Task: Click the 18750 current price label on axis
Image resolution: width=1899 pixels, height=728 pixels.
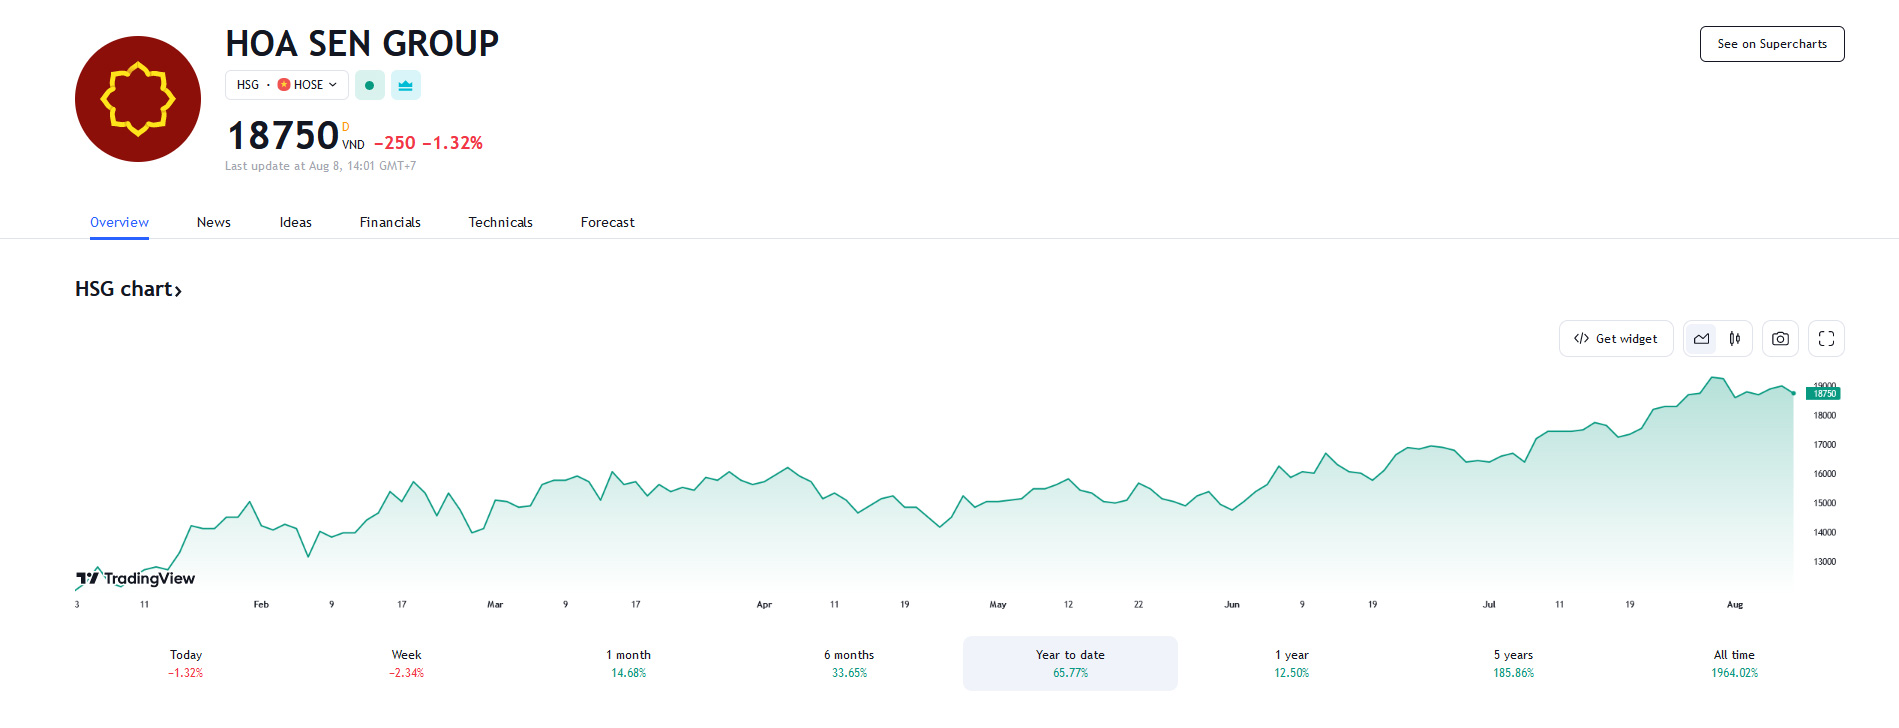Action: pyautogui.click(x=1824, y=394)
